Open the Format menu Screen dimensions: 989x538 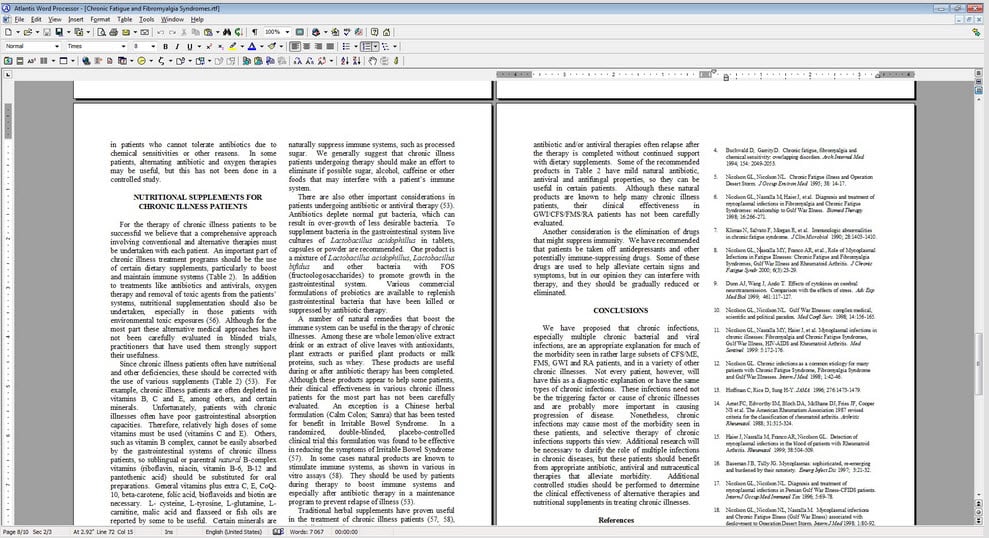pyautogui.click(x=100, y=19)
